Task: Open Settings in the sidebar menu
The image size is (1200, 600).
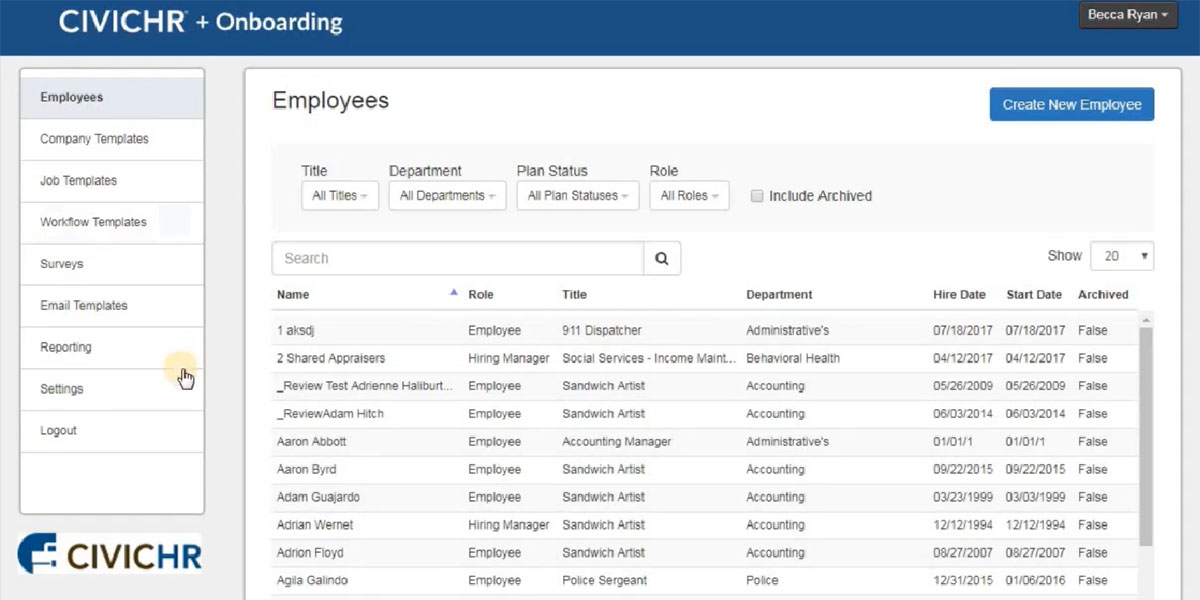Action: [x=62, y=389]
